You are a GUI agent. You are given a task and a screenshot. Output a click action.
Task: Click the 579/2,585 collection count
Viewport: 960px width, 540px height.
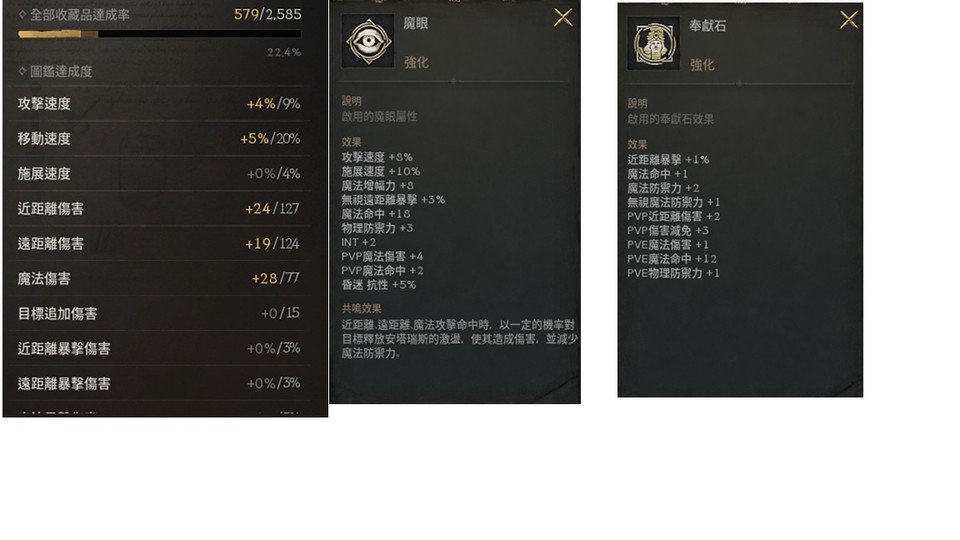click(268, 14)
